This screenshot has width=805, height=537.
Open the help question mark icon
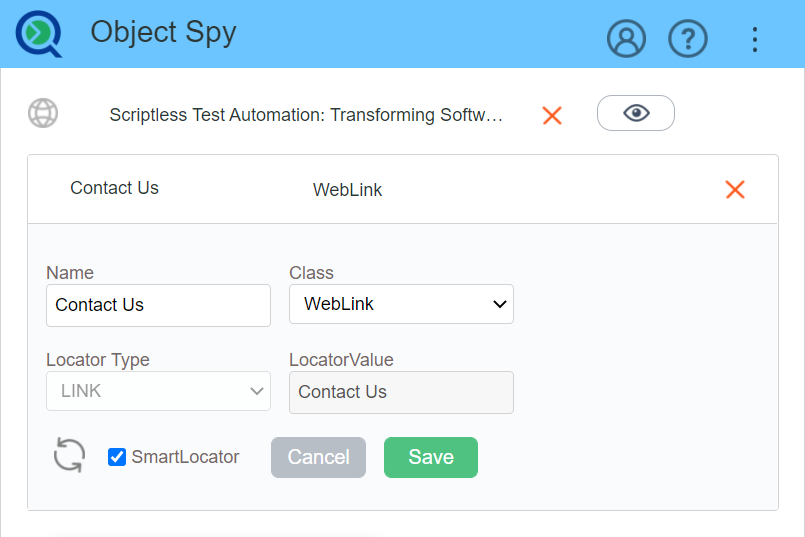(x=687, y=39)
